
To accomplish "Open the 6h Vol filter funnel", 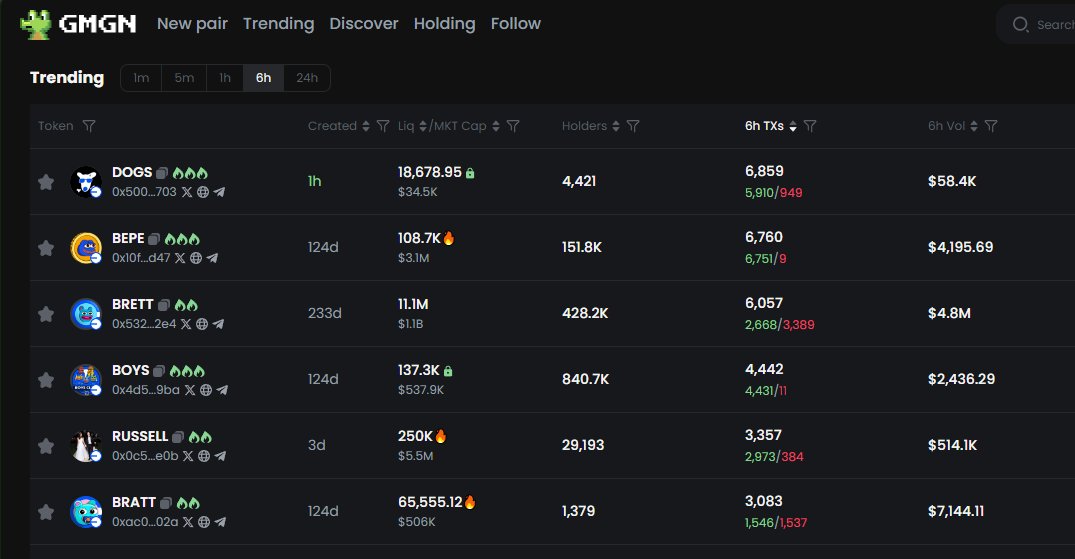I will 991,126.
